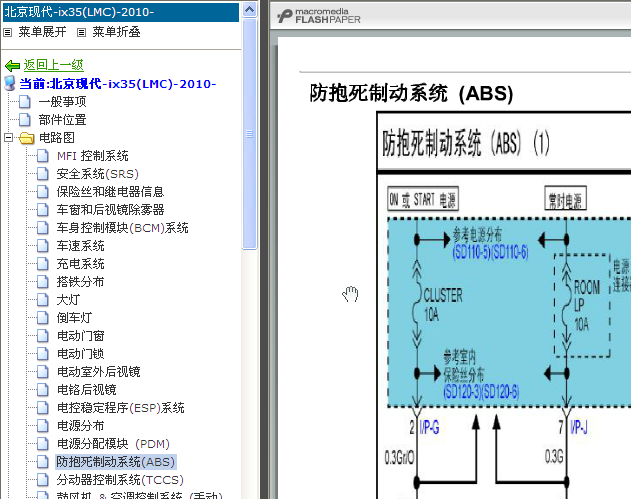Open 安全系统(SRS) diagram entry
The image size is (631, 499).
coord(97,174)
